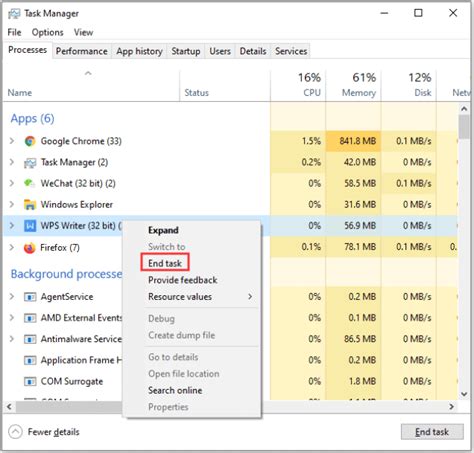The height and width of the screenshot is (453, 474).
Task: Click the Fewer details link
Action: [x=53, y=432]
